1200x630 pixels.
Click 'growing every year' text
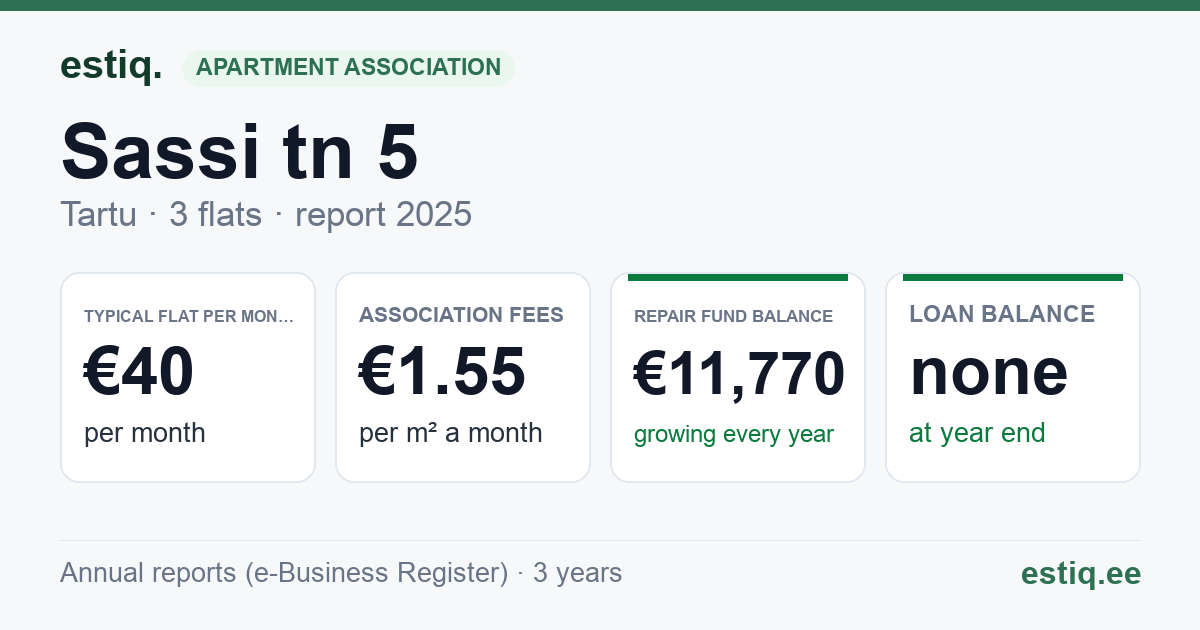(734, 435)
